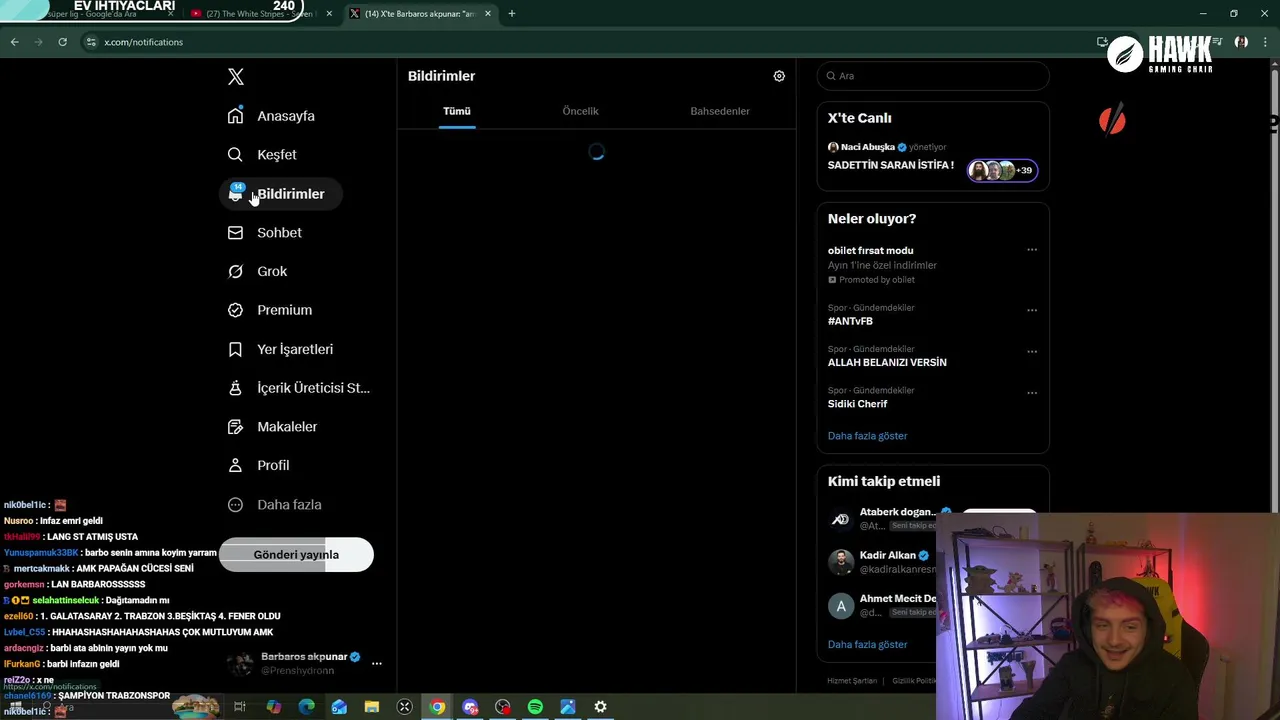Close The White Stripes YouTube tab
Screen dimensions: 1280x720
click(329, 14)
